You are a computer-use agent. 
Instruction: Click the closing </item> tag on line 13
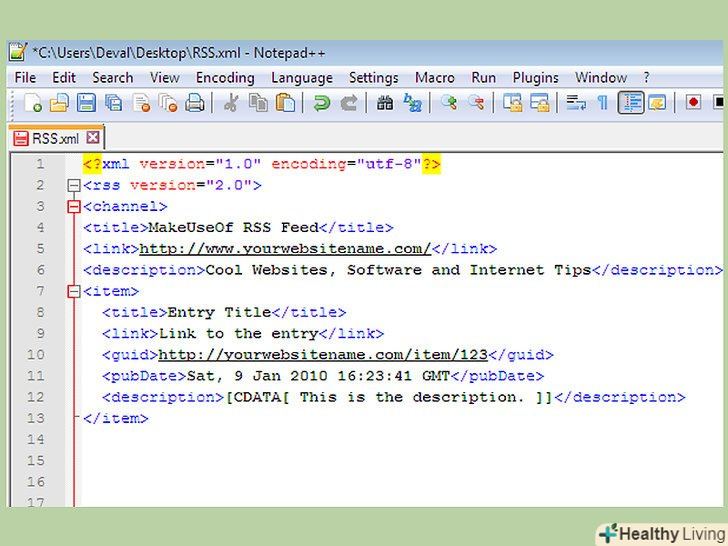tap(116, 418)
